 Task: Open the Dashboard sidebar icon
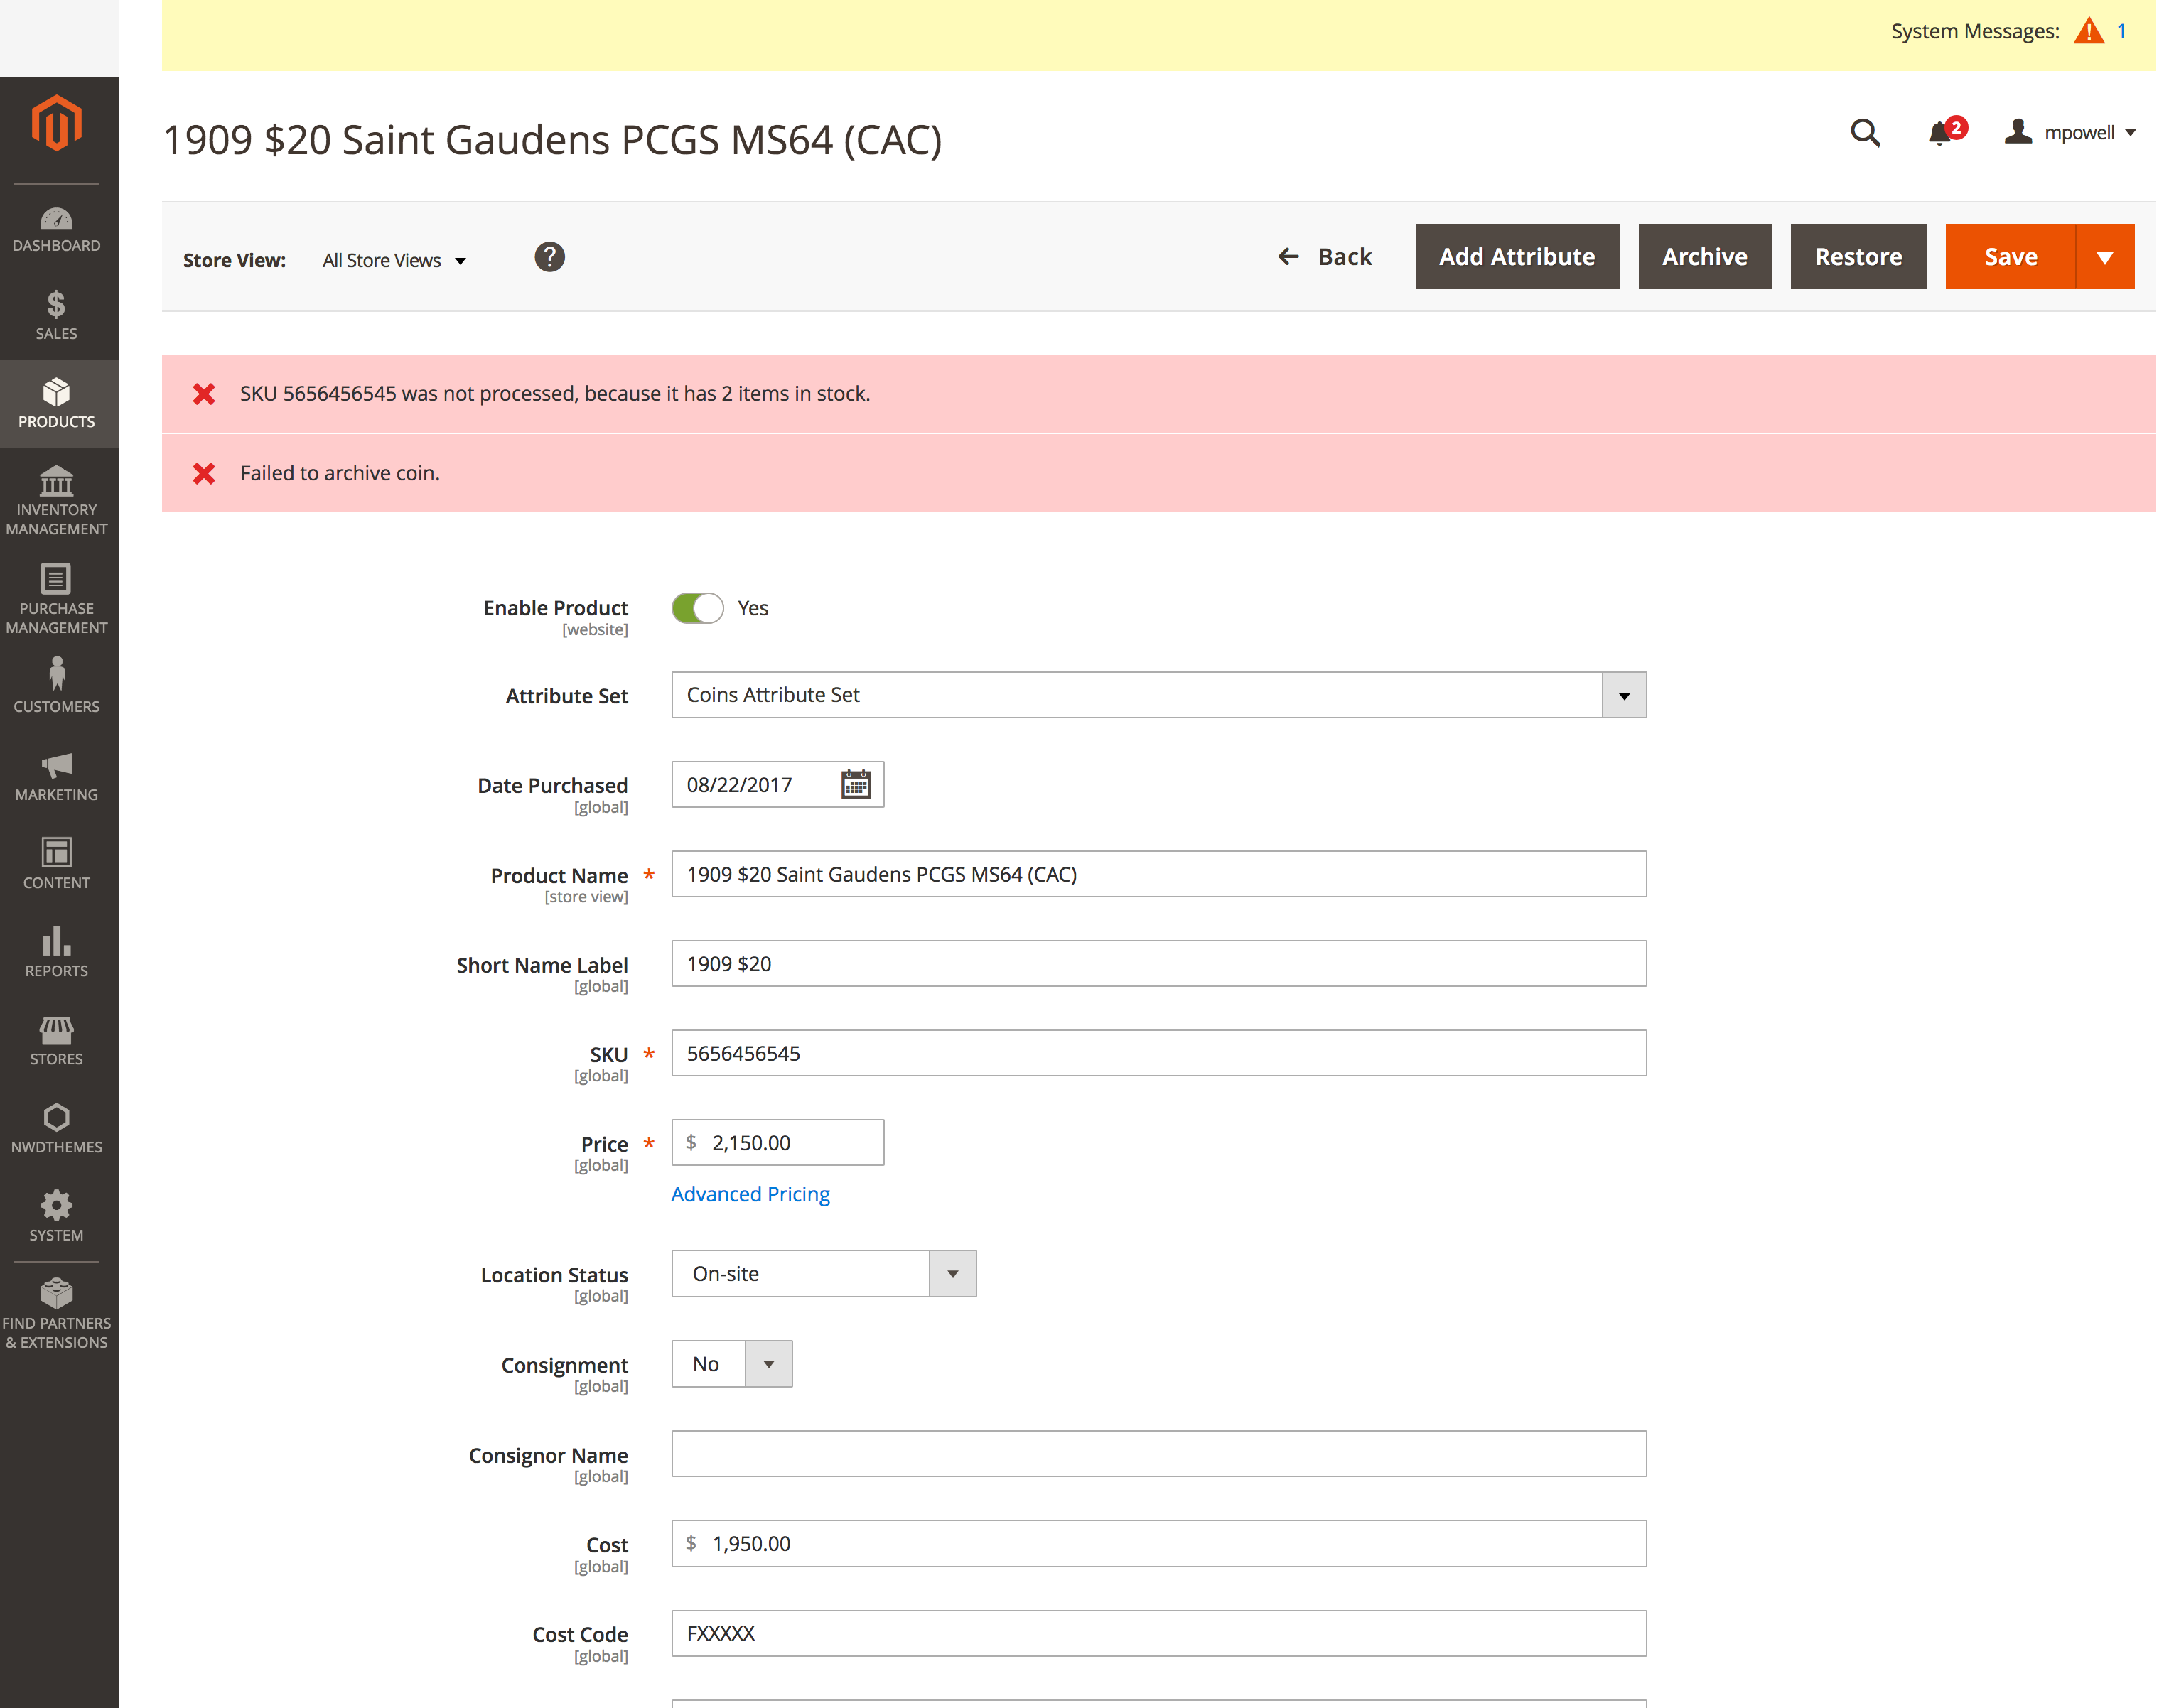point(56,229)
